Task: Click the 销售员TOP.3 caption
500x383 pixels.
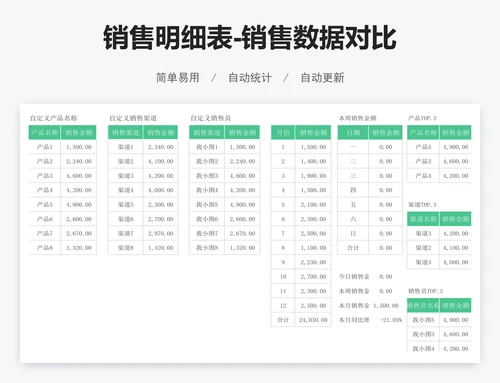Action: pos(425,291)
